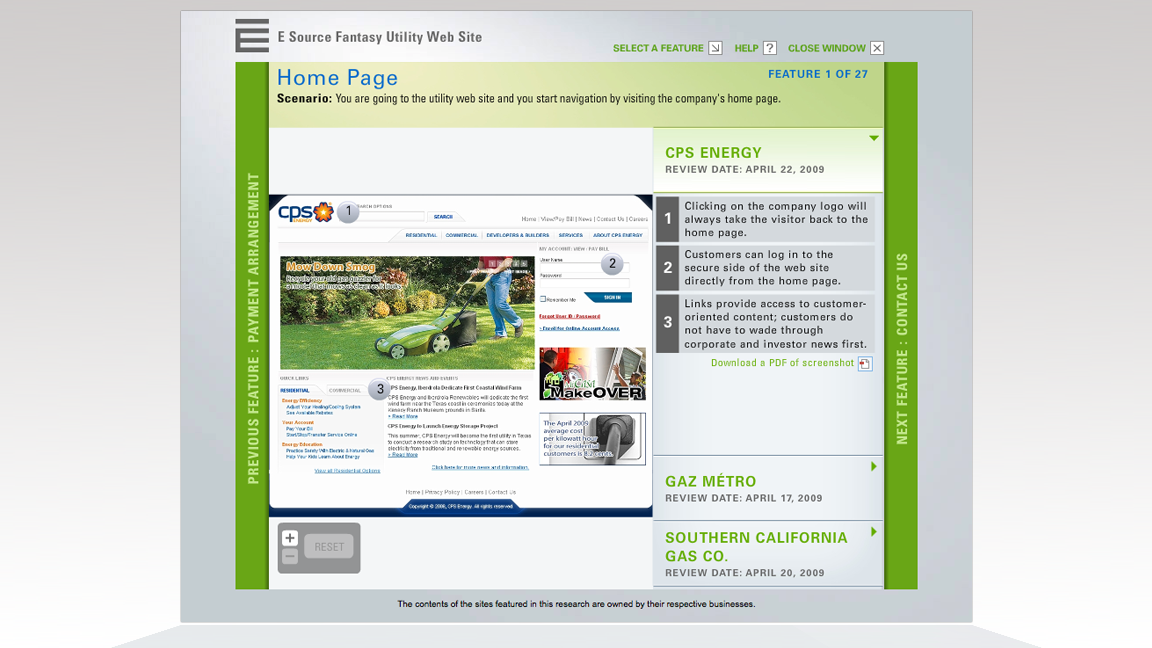Open the Developers & Builders nav item
1152x648 pixels.
[517, 235]
